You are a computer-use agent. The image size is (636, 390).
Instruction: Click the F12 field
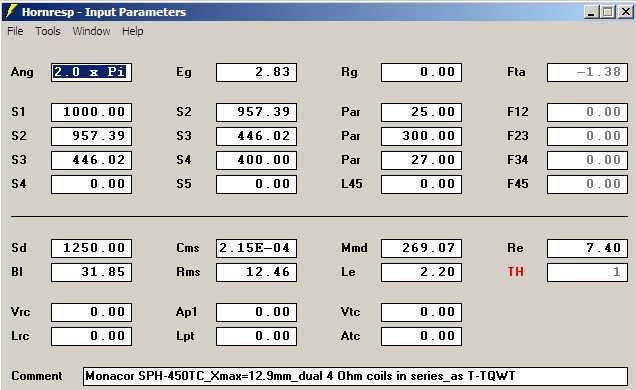tap(587, 112)
